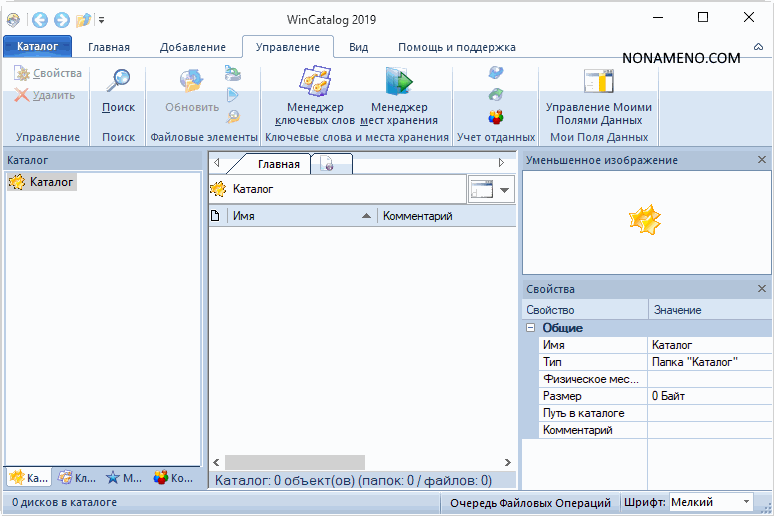Click the forward arrow in title bar

click(x=61, y=19)
